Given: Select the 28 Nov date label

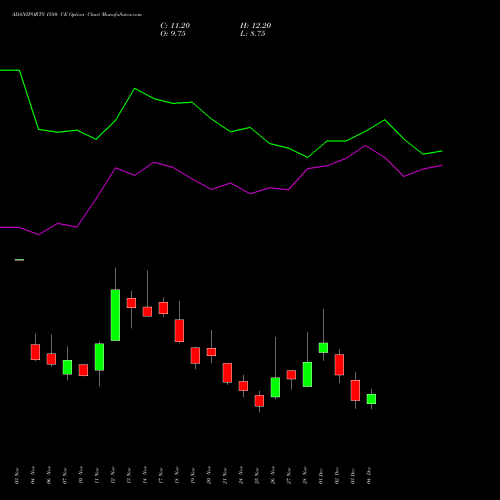Looking at the screenshot, I should click(x=305, y=476).
